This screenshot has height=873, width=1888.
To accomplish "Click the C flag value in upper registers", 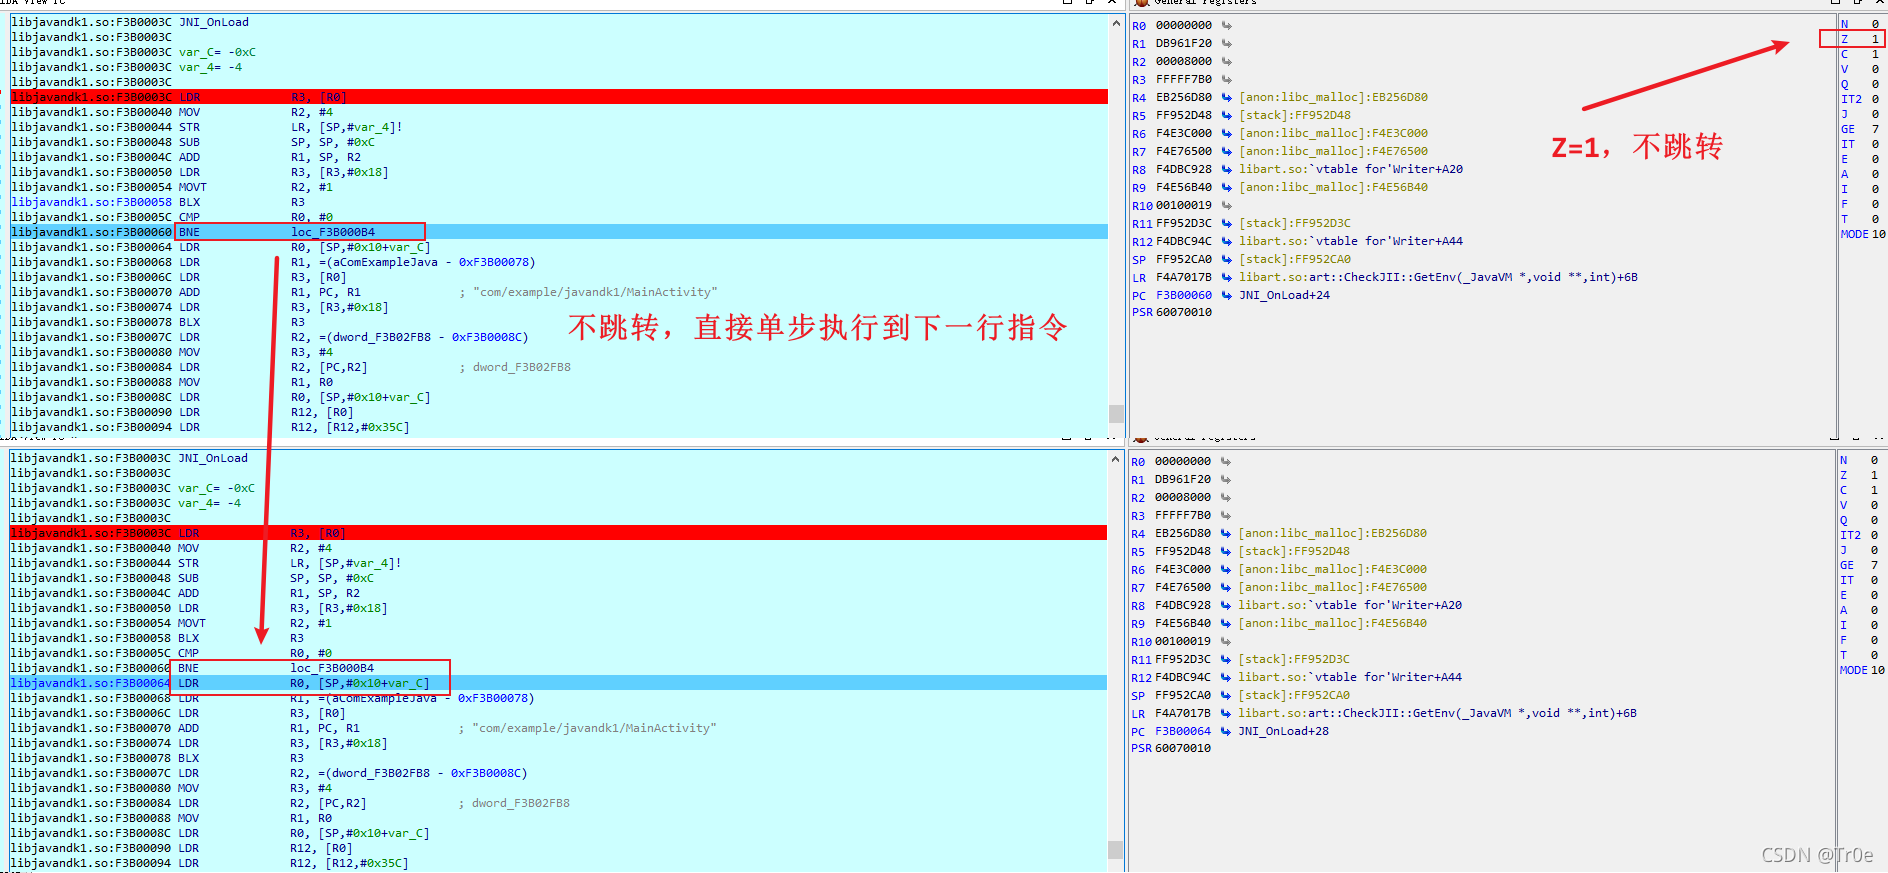I will (1875, 54).
